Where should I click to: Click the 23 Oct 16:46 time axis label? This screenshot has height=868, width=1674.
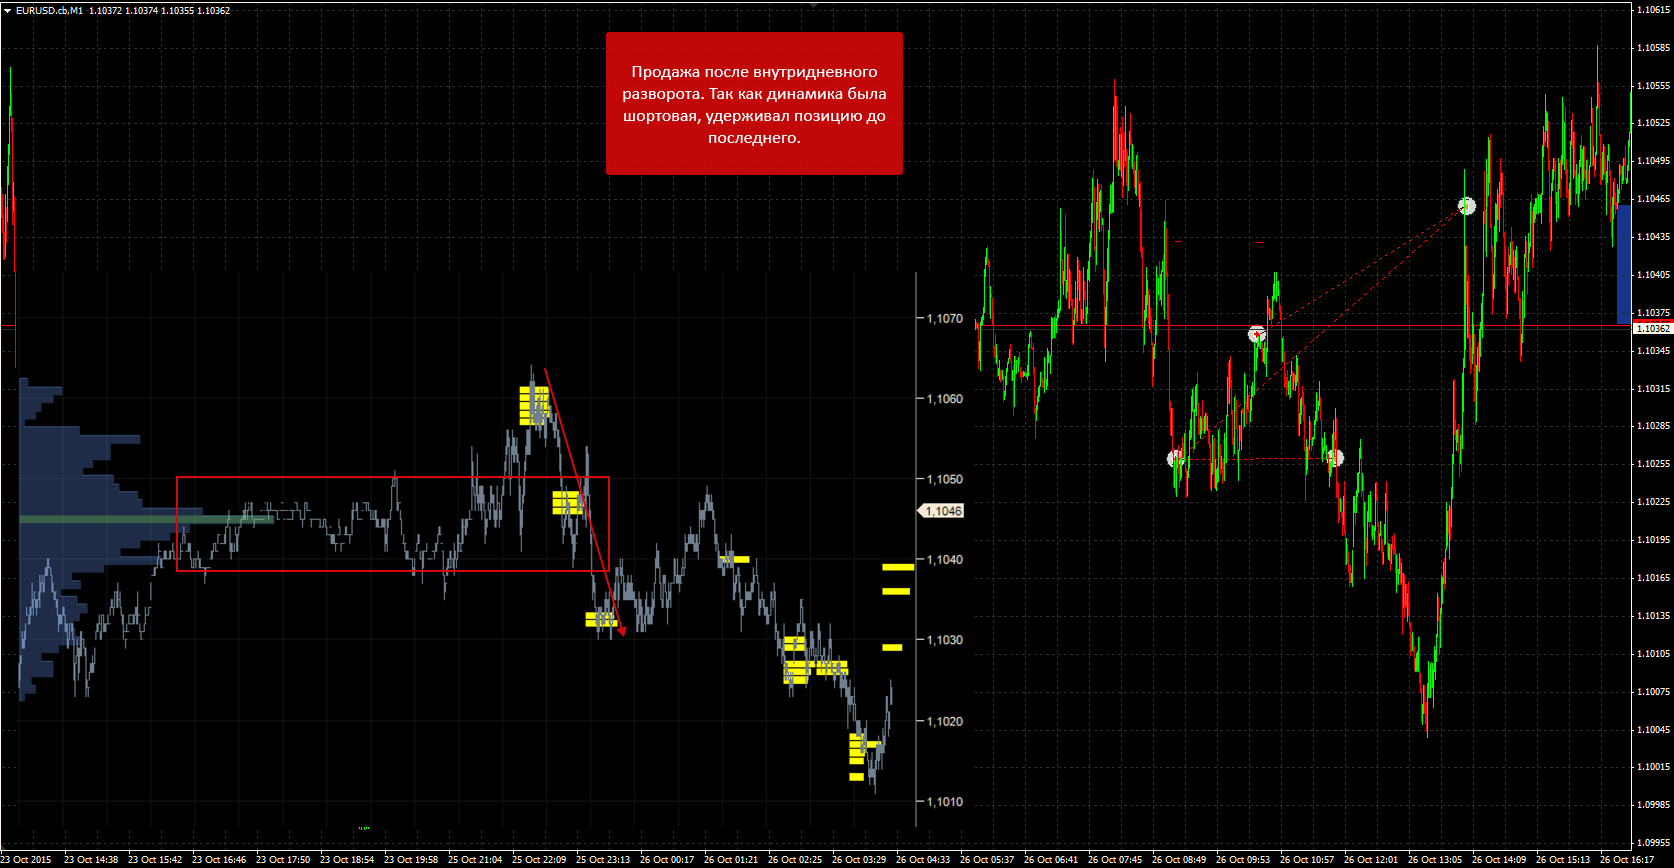[219, 859]
